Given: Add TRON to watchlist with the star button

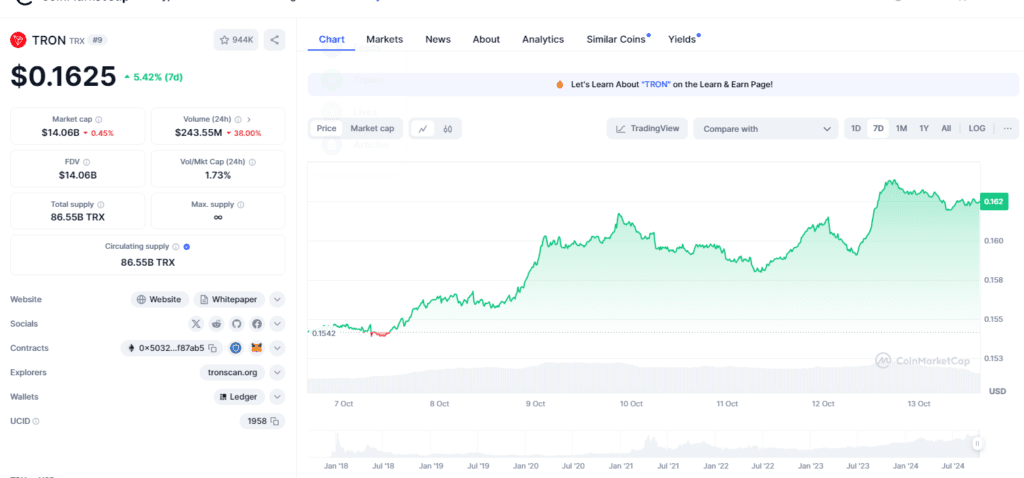Looking at the screenshot, I should [236, 40].
